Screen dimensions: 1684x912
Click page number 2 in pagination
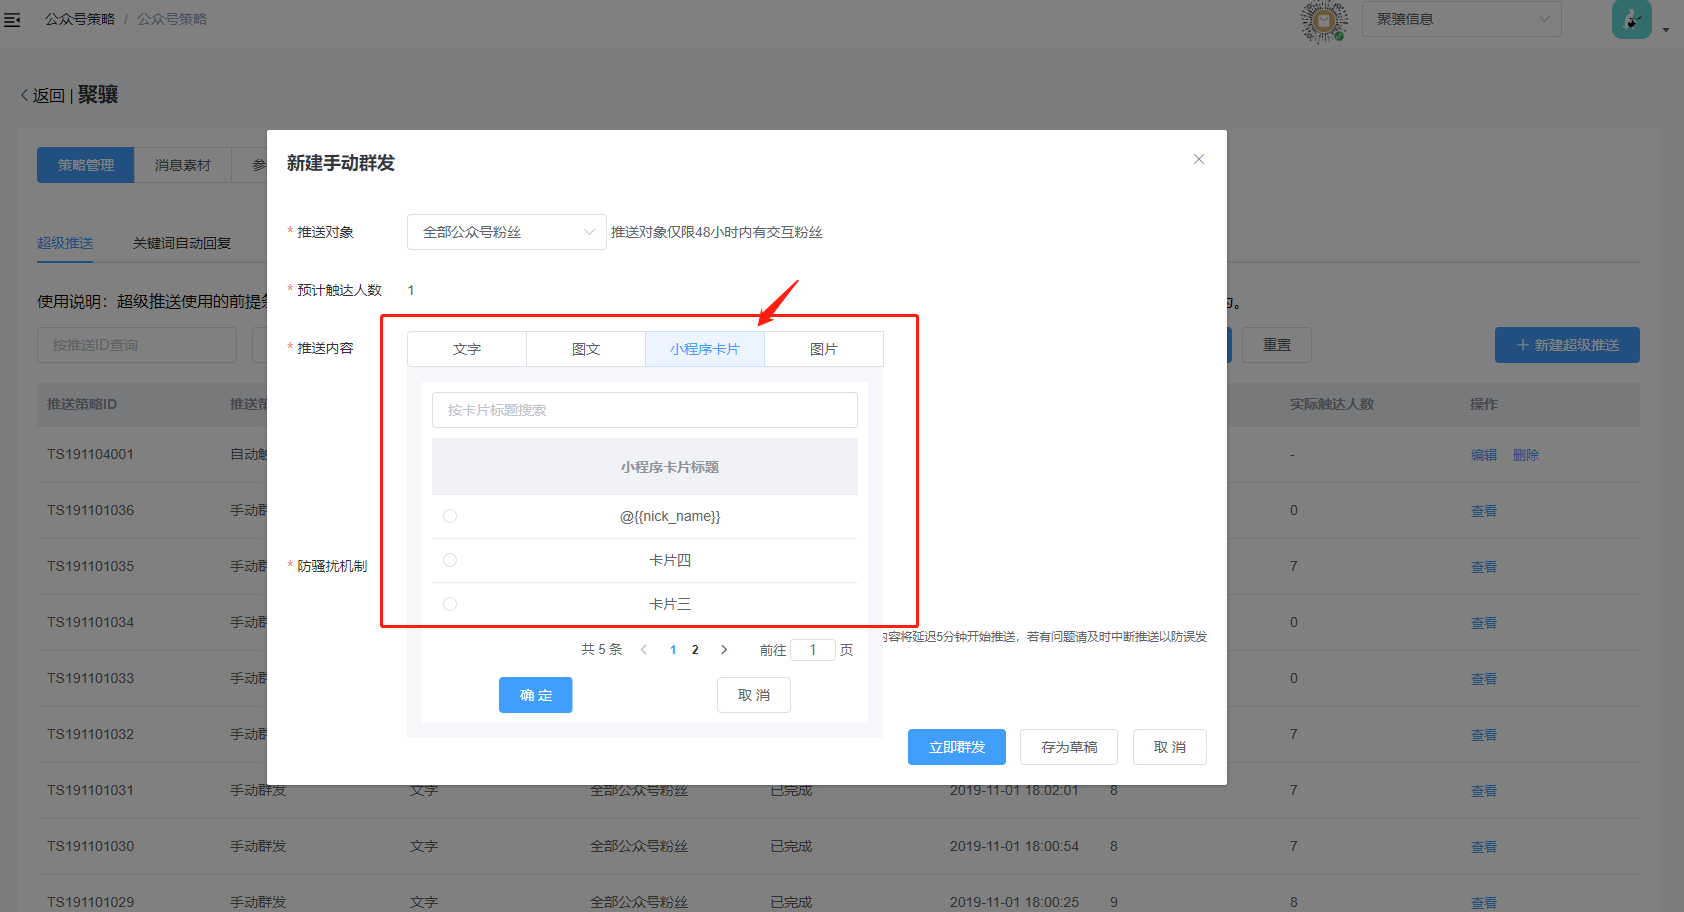click(x=695, y=650)
